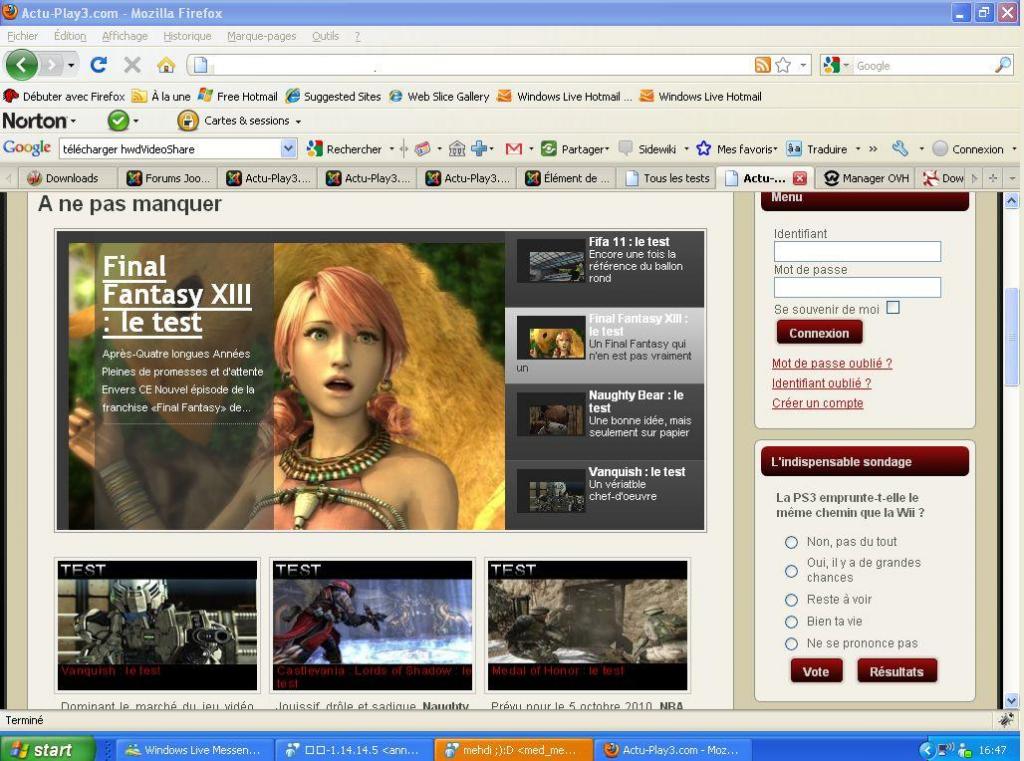Click the Résultats button
This screenshot has height=761, width=1024.
896,672
